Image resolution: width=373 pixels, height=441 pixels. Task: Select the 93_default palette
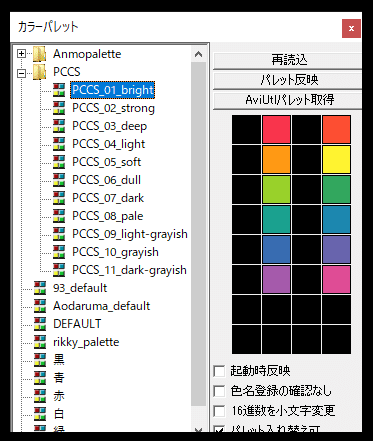pyautogui.click(x=80, y=288)
